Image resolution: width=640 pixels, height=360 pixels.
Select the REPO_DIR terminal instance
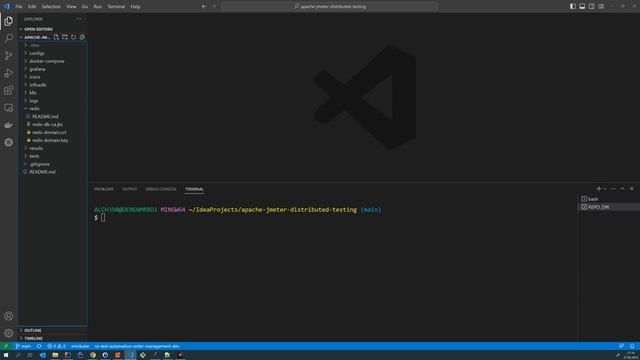[609, 207]
